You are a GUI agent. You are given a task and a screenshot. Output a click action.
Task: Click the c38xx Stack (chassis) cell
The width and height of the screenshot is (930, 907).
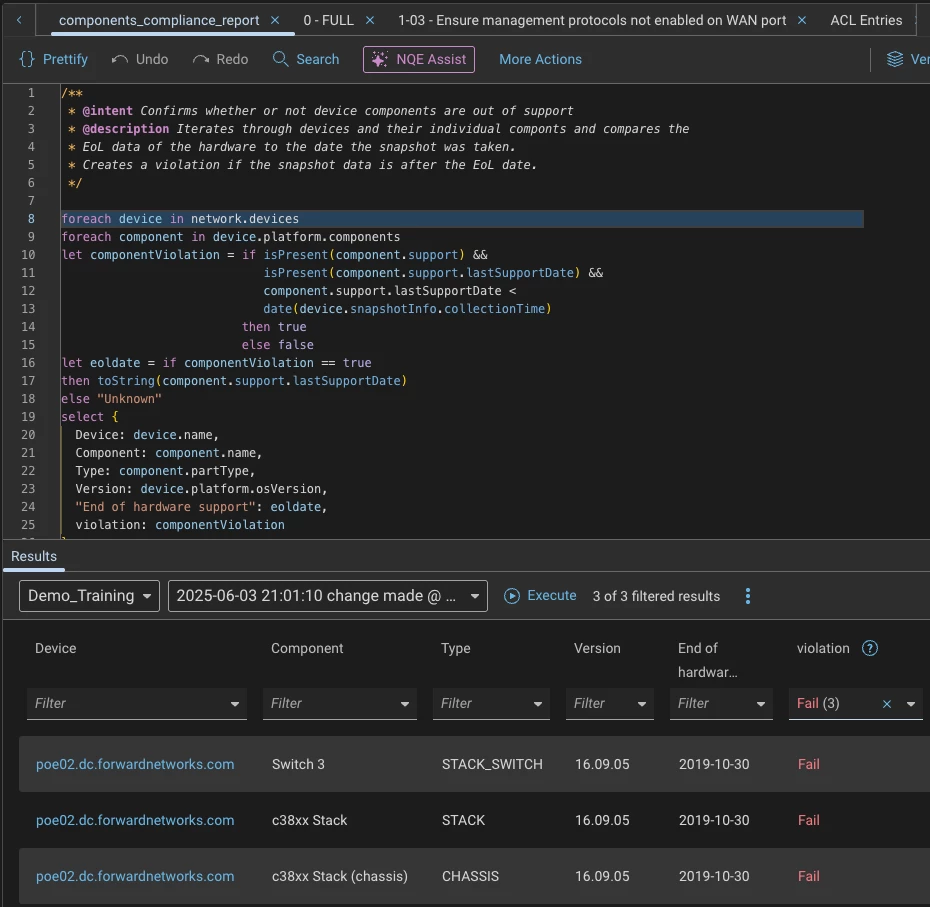(x=339, y=876)
